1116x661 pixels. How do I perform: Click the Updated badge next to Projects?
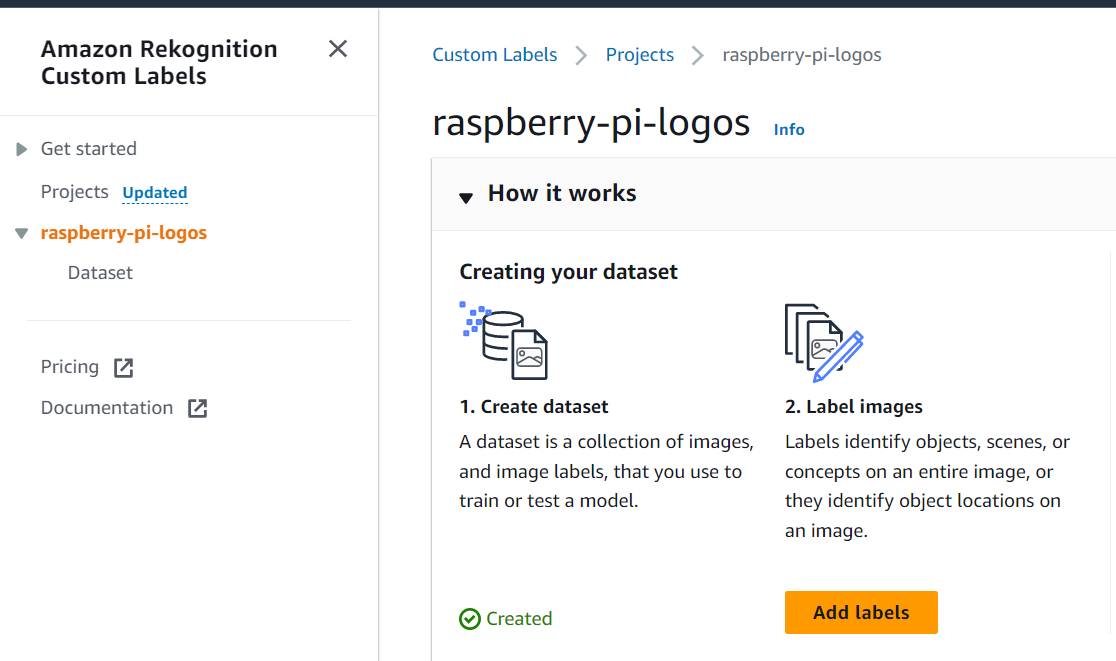click(155, 193)
